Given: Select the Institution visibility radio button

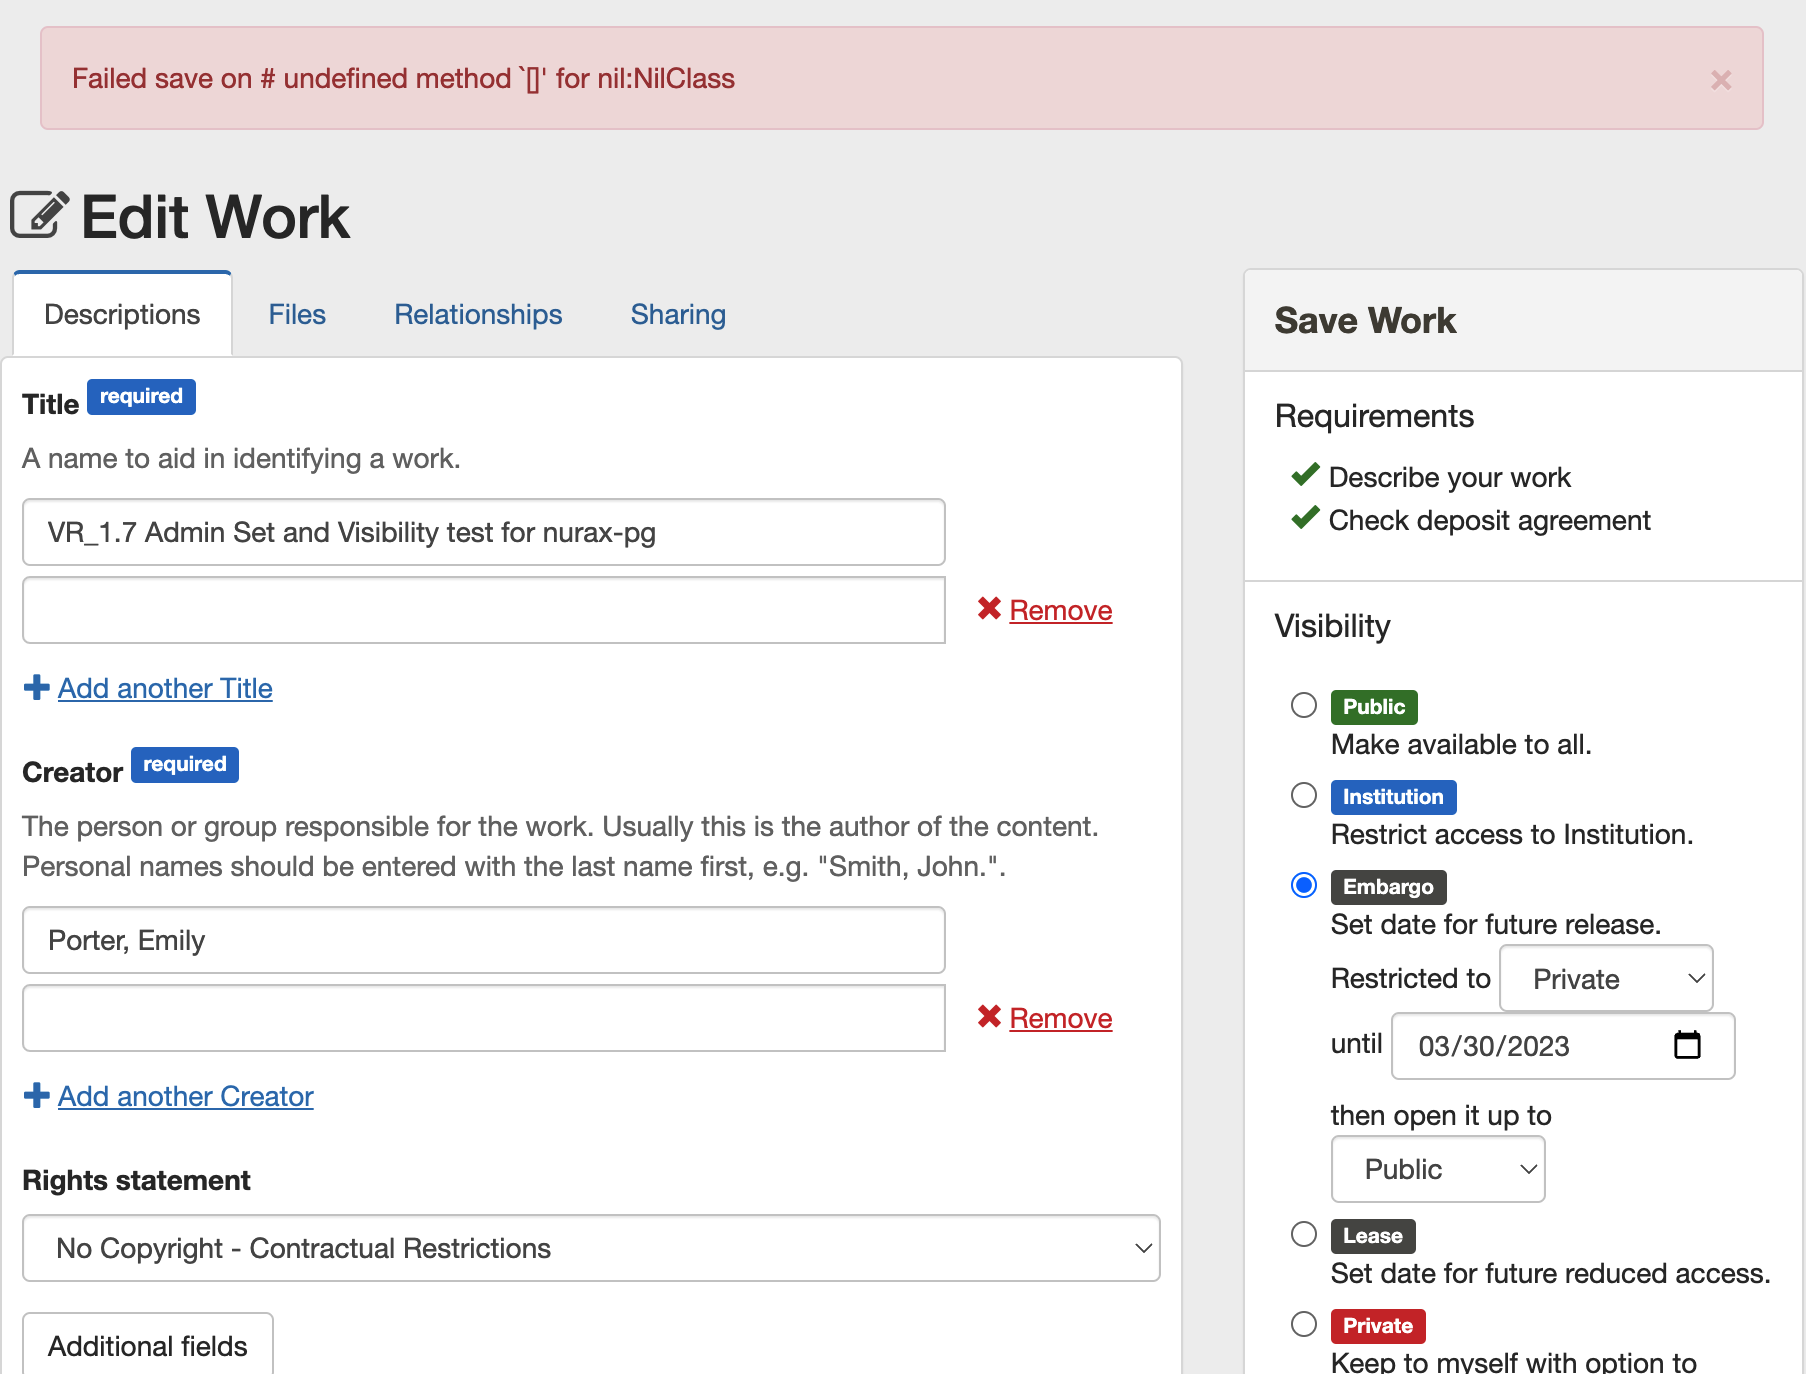Looking at the screenshot, I should pyautogui.click(x=1304, y=795).
